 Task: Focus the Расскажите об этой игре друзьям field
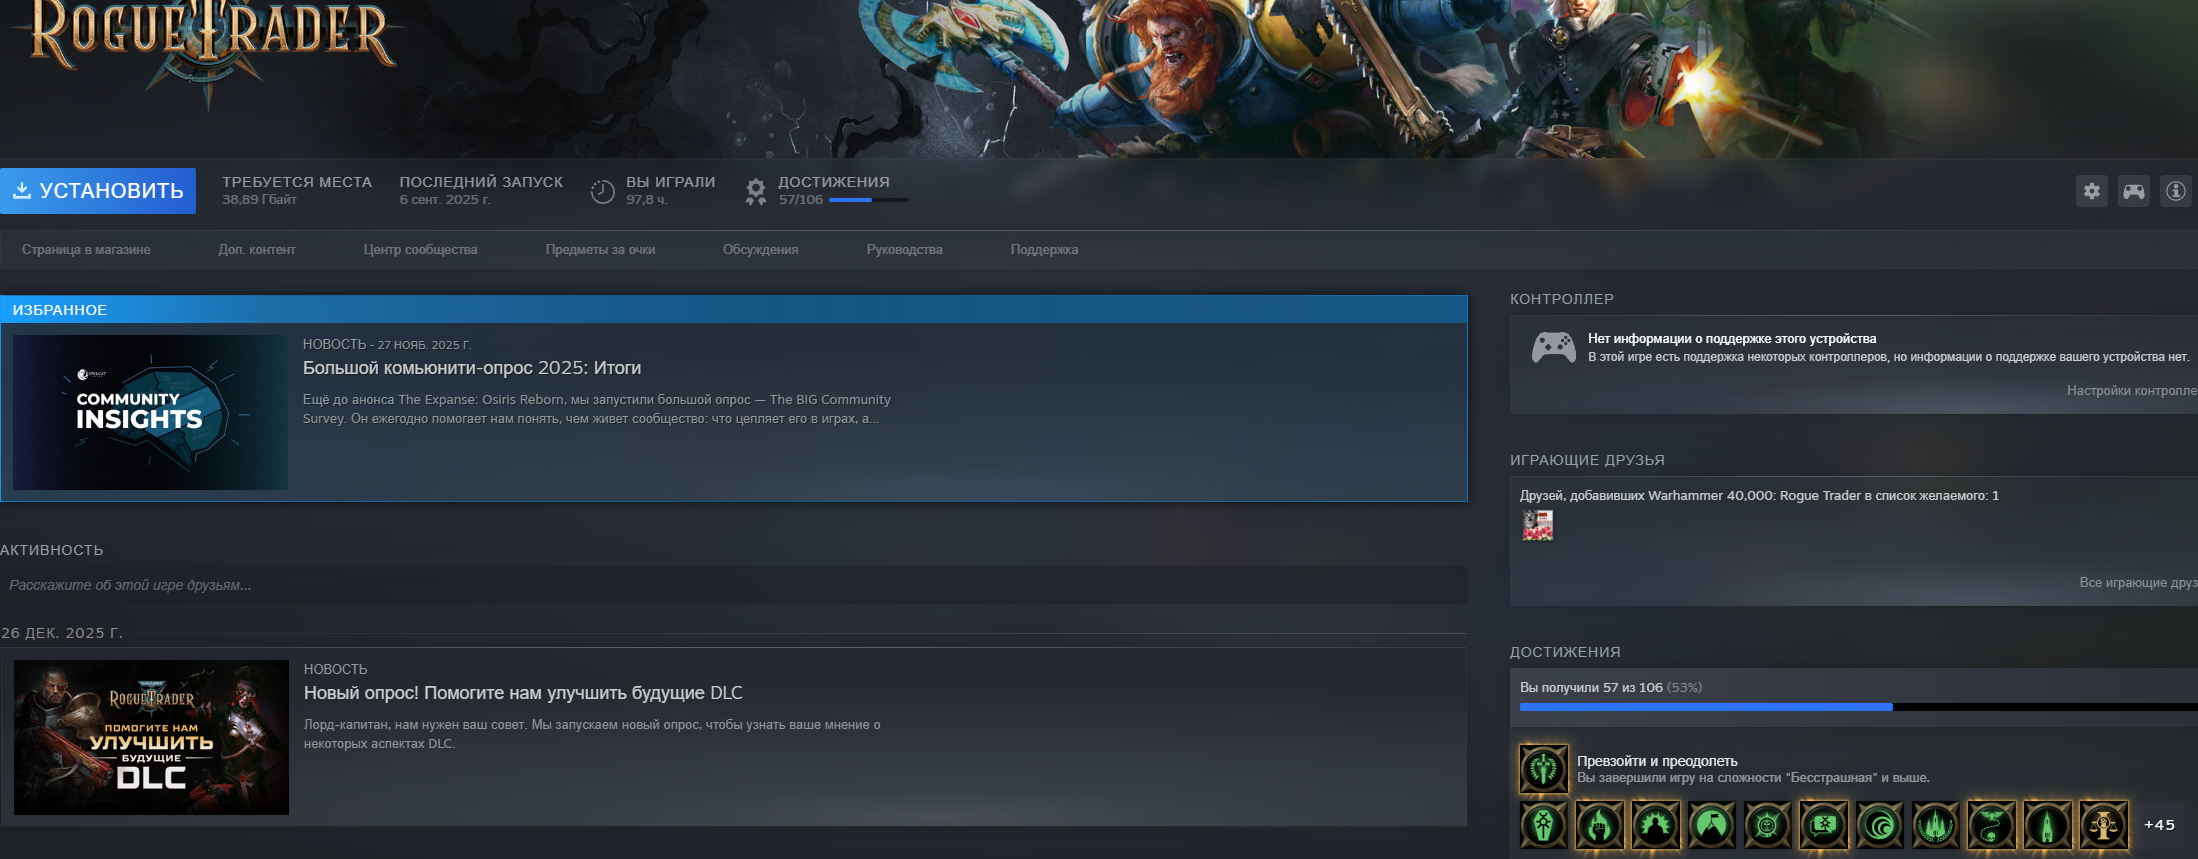(734, 585)
